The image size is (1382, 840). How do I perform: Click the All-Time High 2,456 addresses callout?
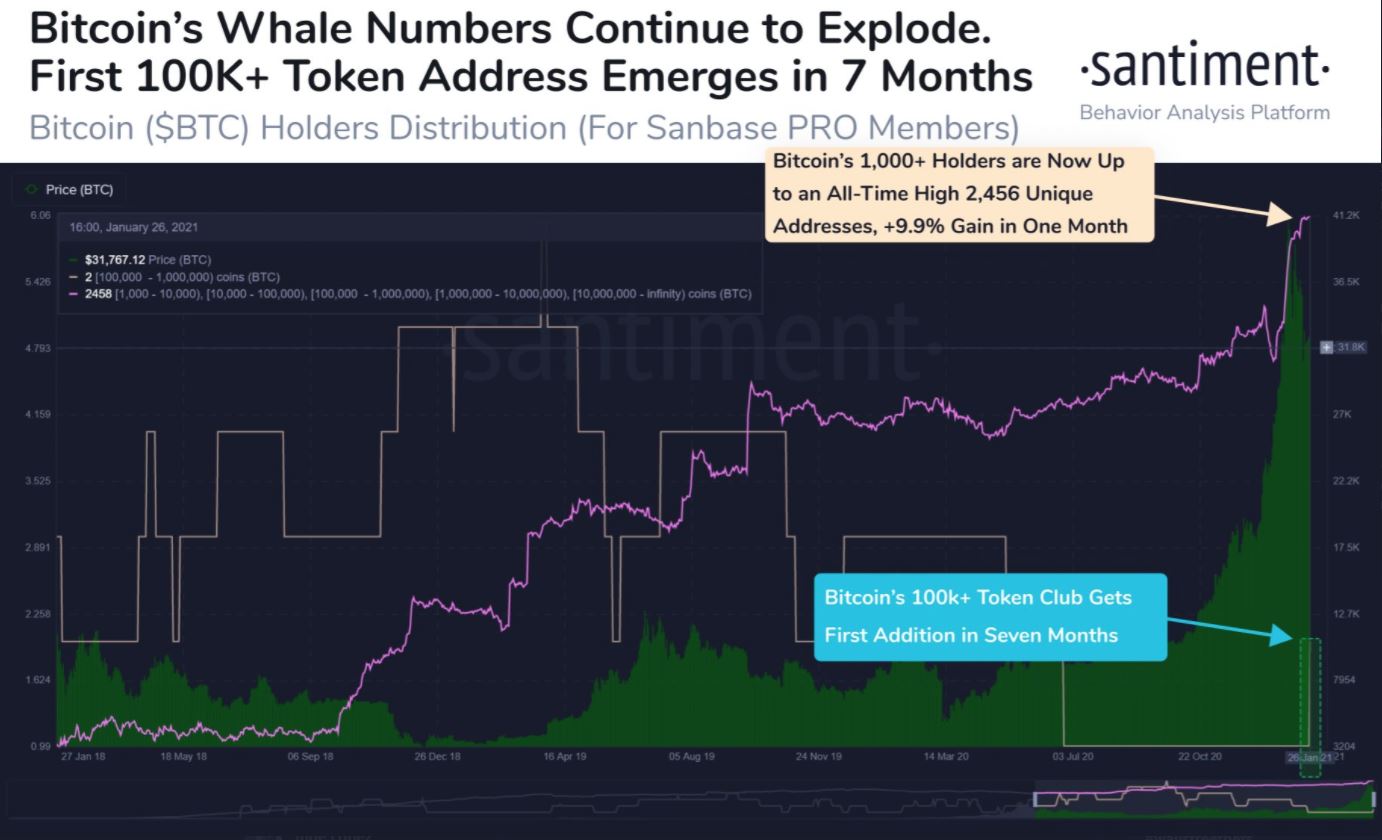point(960,194)
